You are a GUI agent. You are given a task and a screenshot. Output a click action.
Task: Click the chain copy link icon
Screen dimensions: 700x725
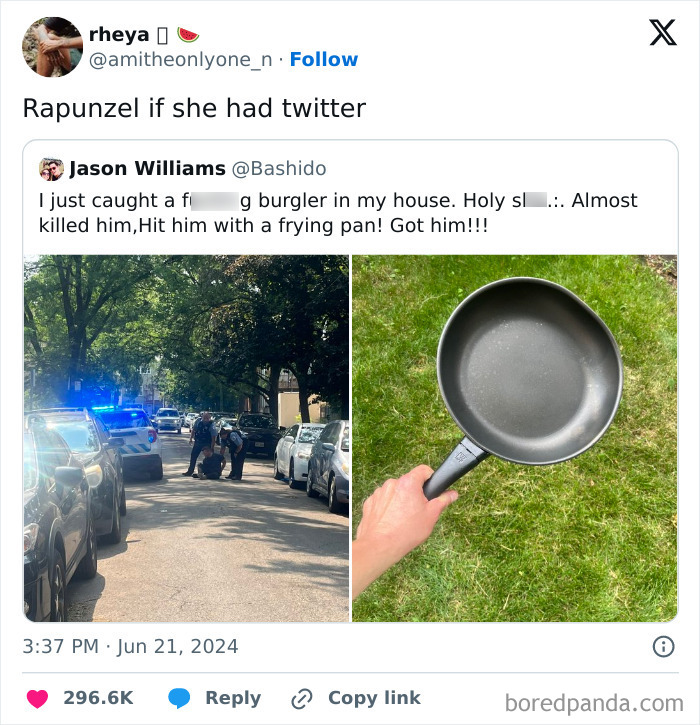coord(301,698)
